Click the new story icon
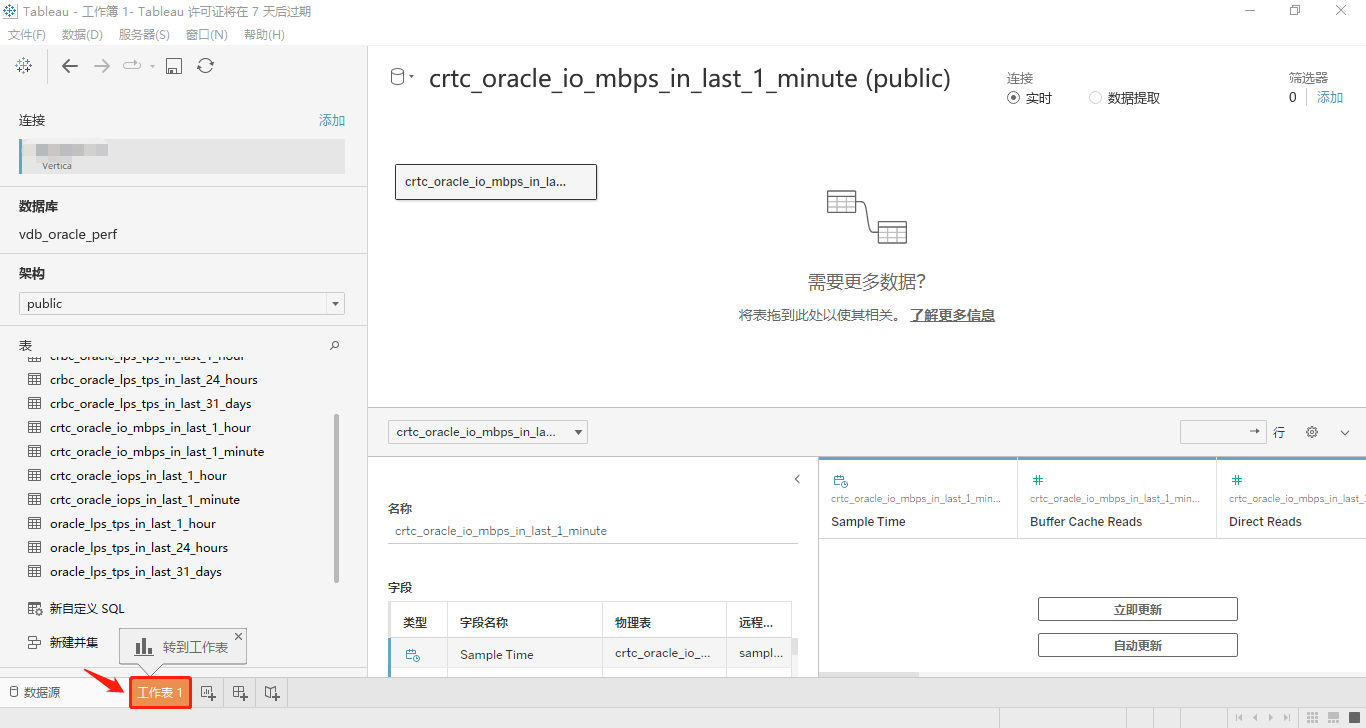The height and width of the screenshot is (728, 1366). (x=272, y=692)
